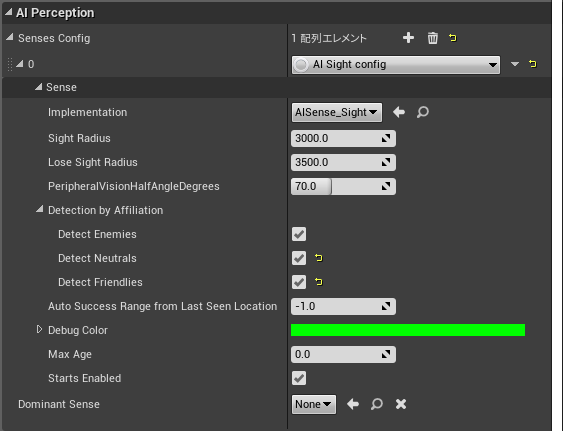Viewport: 563px width, 431px height.
Task: Click the Sight Radius property label
Action: click(79, 138)
